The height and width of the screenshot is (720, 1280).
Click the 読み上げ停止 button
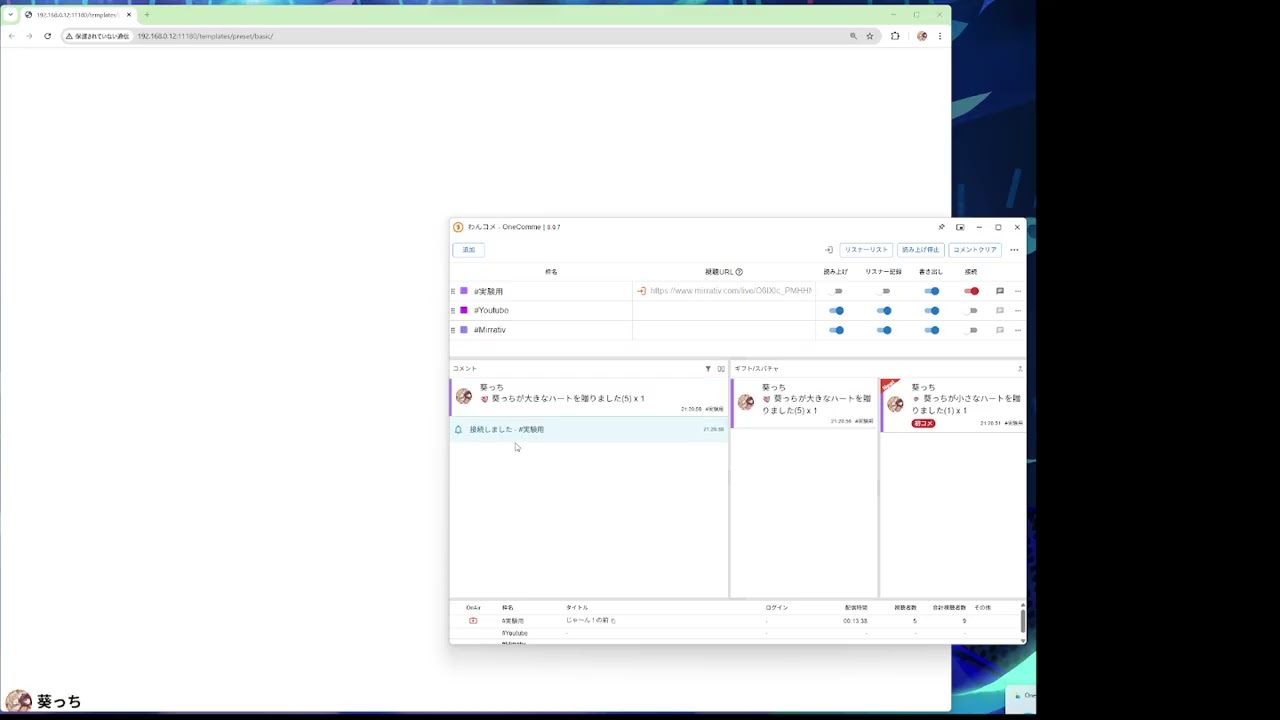point(920,250)
